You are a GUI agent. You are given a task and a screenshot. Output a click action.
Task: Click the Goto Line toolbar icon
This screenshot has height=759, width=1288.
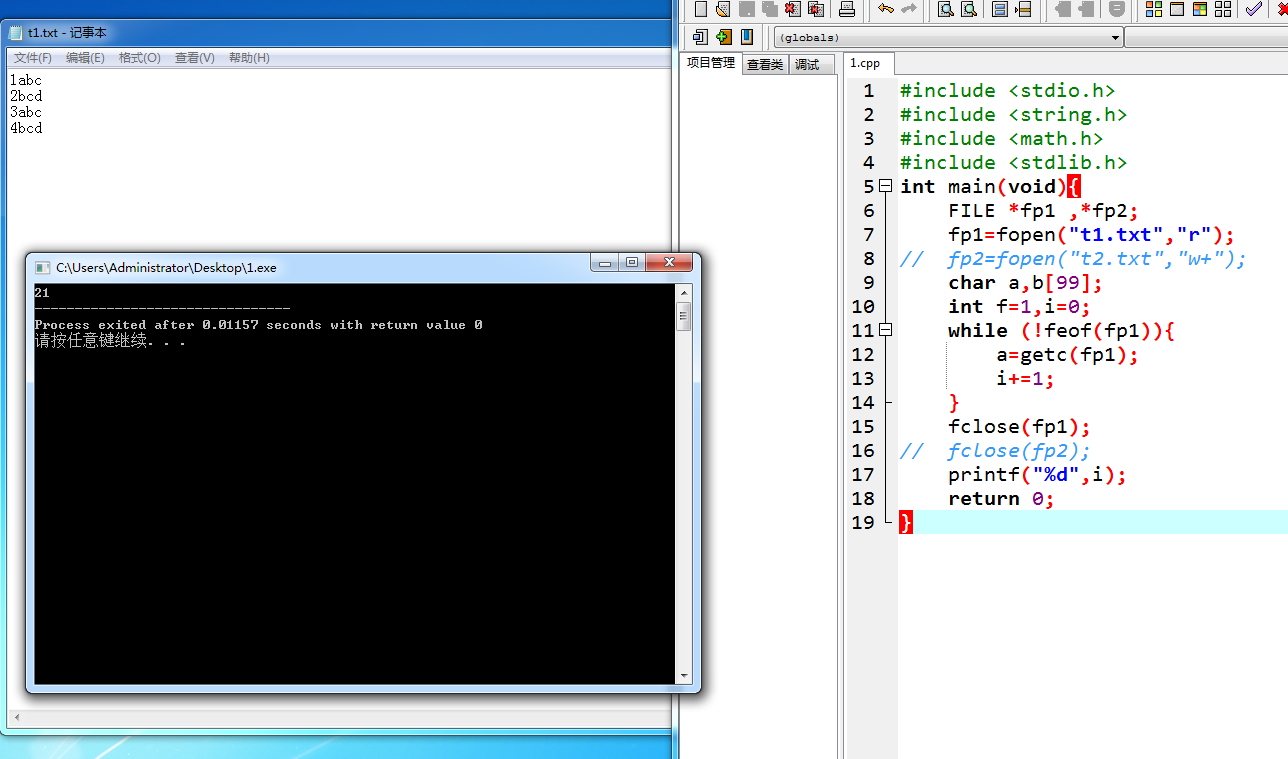click(1023, 9)
